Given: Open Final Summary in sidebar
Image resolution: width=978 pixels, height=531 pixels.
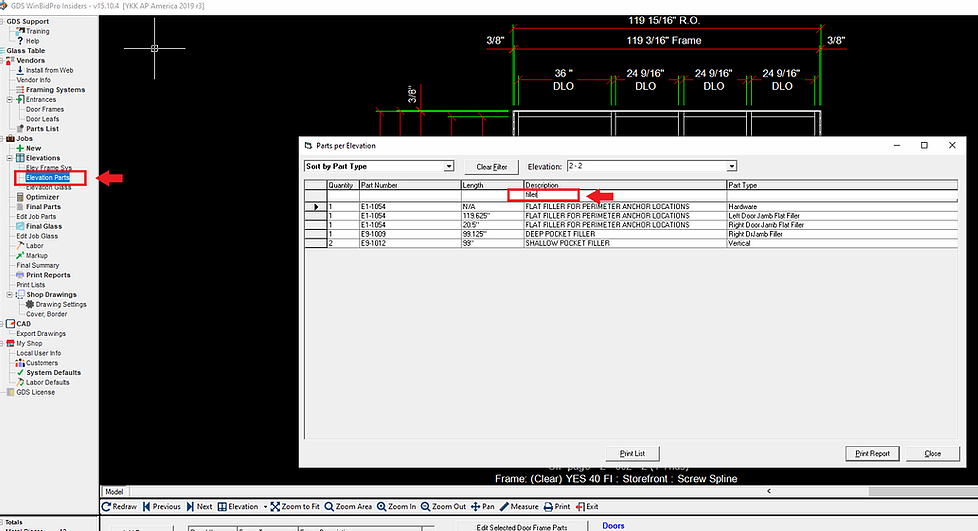Looking at the screenshot, I should coord(37,265).
